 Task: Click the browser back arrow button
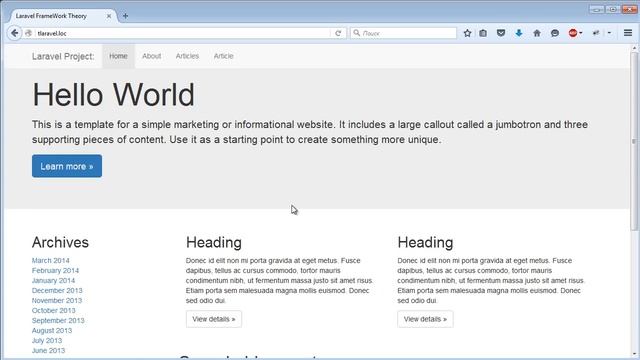pyautogui.click(x=14, y=33)
